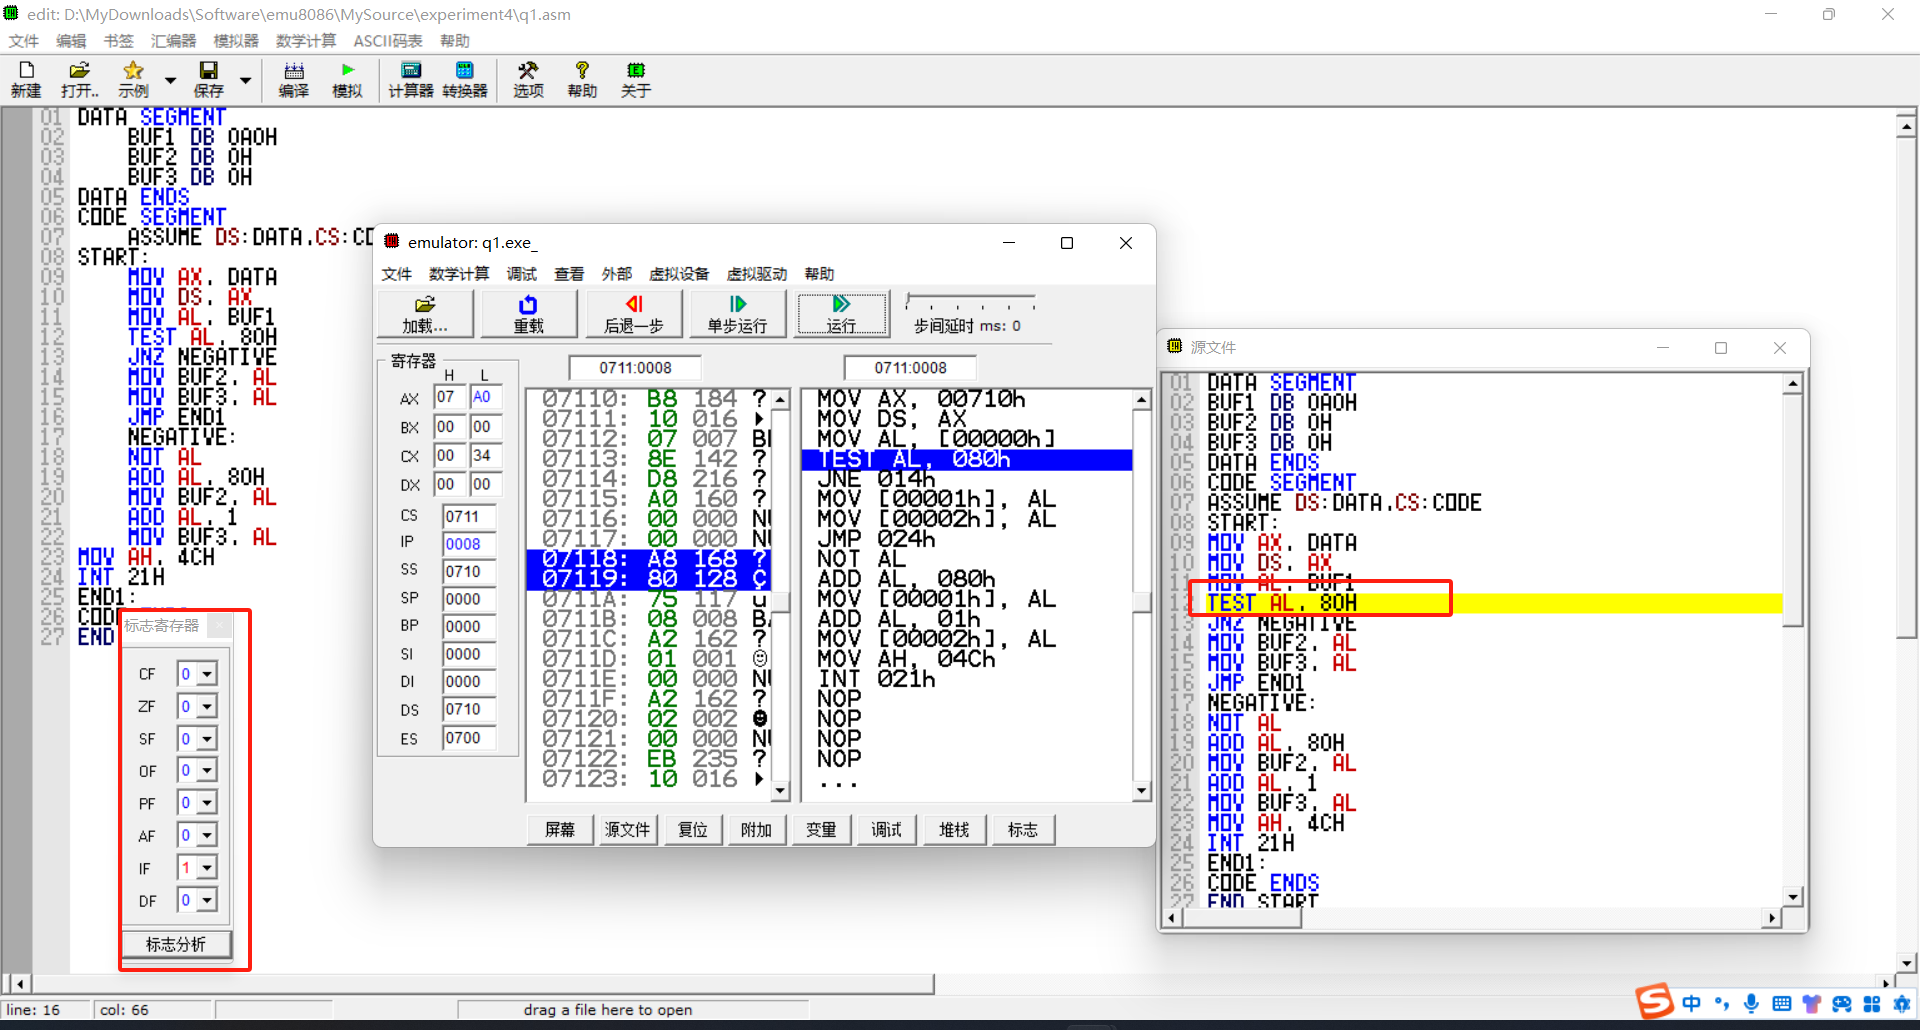Open a file with 打开 toolbar icon
This screenshot has width=1920, height=1030.
(80, 79)
